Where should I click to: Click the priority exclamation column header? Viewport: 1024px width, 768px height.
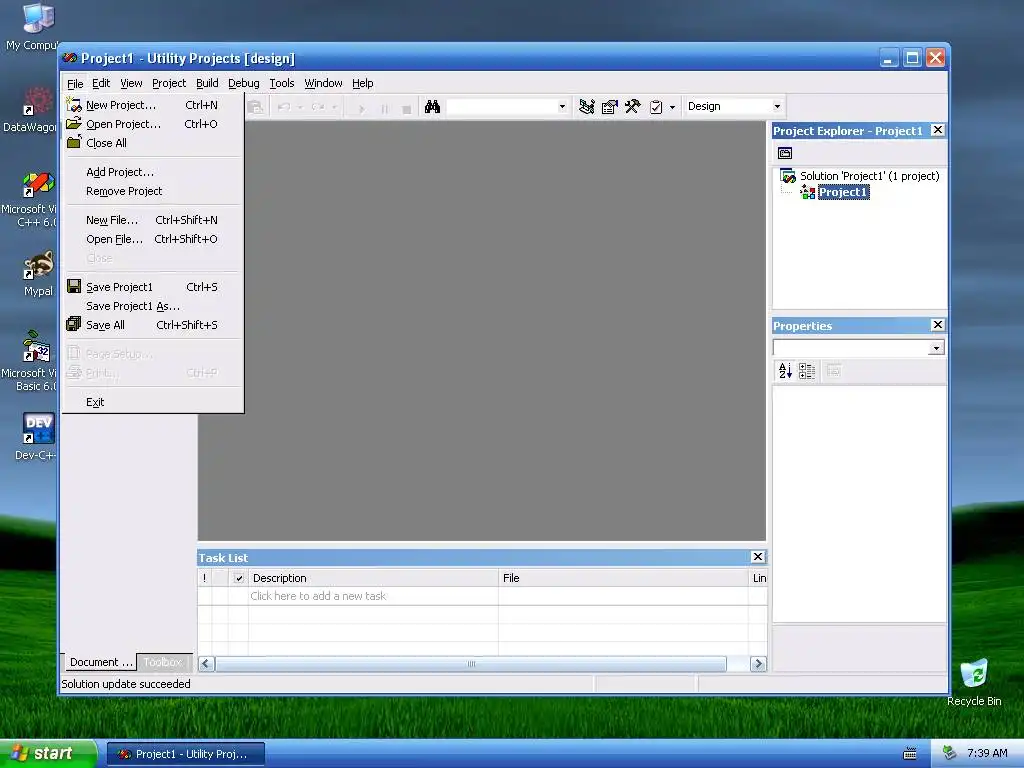pyautogui.click(x=204, y=578)
